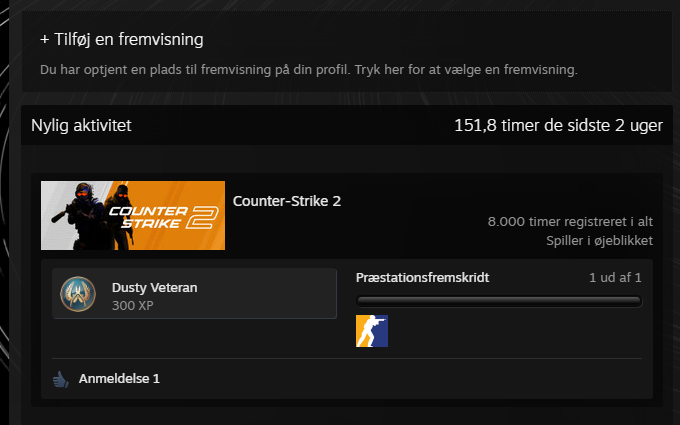Click 'Du har optjent en plads' description
This screenshot has width=680, height=425.
309,70
